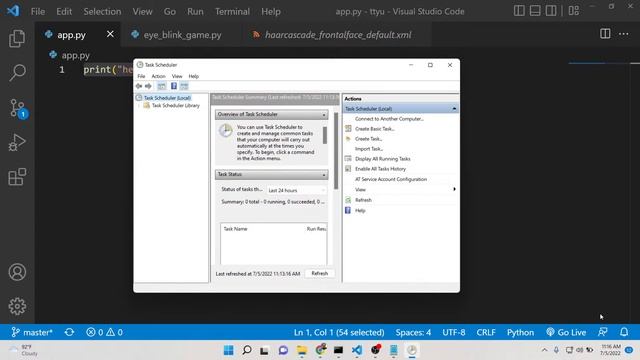Click Synchronize Changes icon in status bar

(69, 332)
